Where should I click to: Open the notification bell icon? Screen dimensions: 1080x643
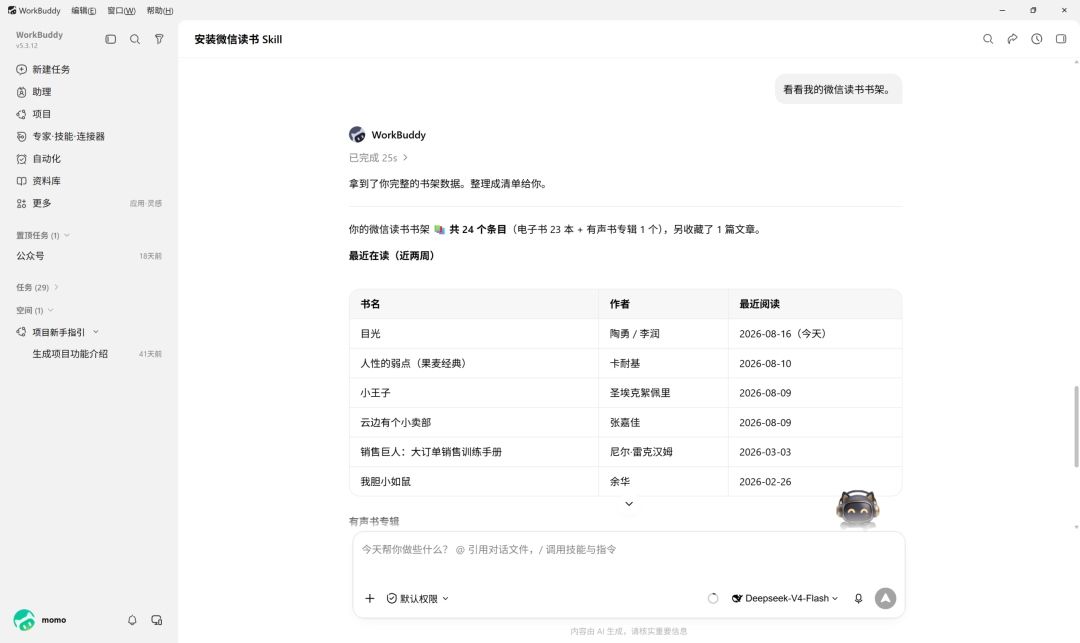click(x=132, y=620)
